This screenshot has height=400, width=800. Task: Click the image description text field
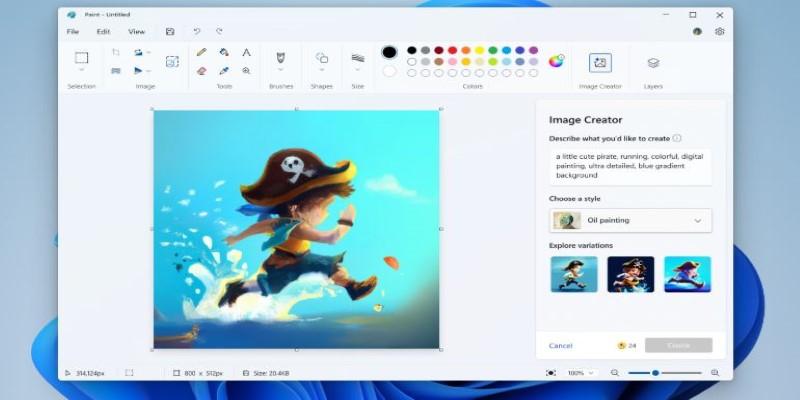click(630, 167)
